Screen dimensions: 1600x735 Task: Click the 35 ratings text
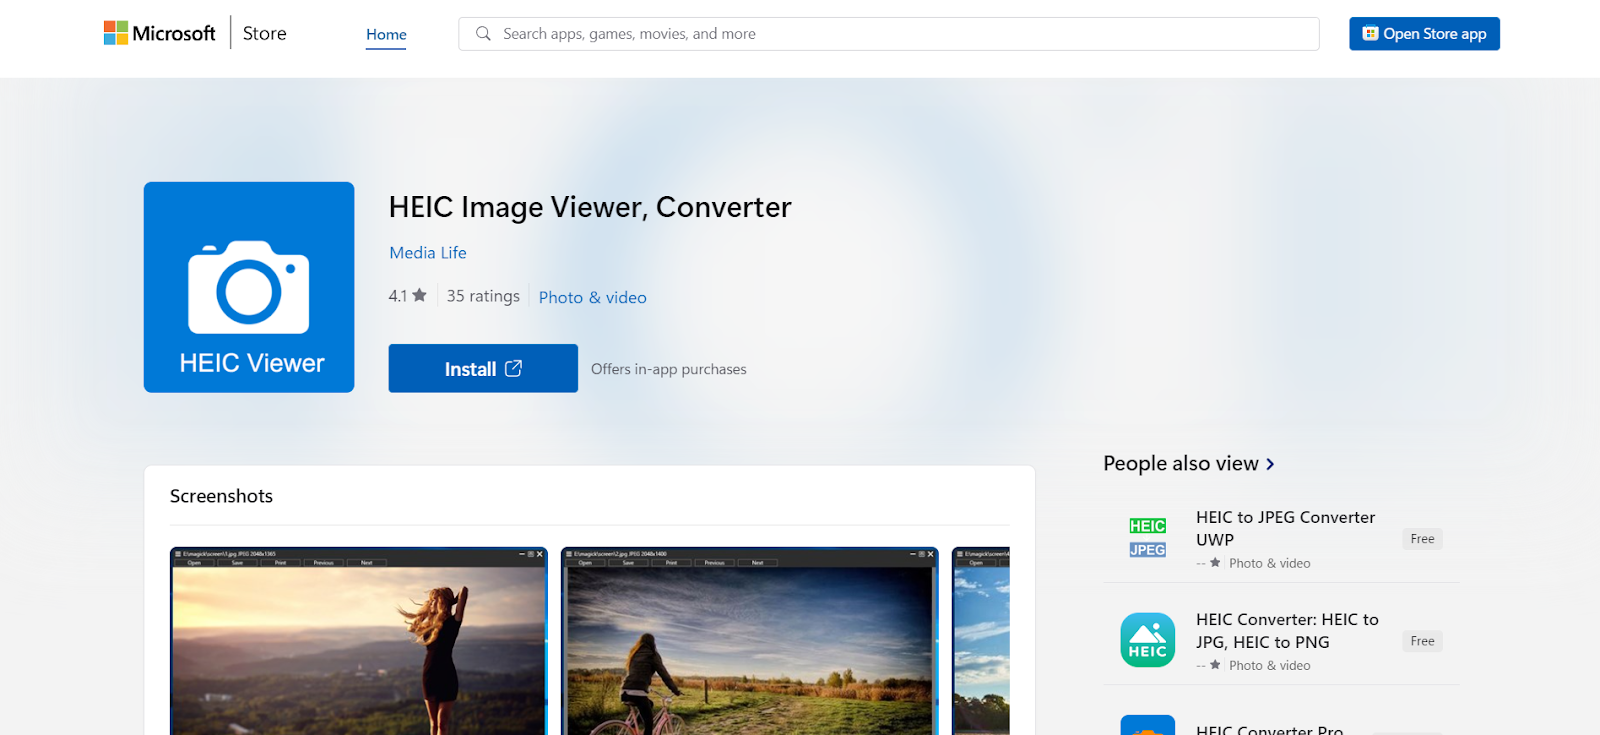[483, 296]
